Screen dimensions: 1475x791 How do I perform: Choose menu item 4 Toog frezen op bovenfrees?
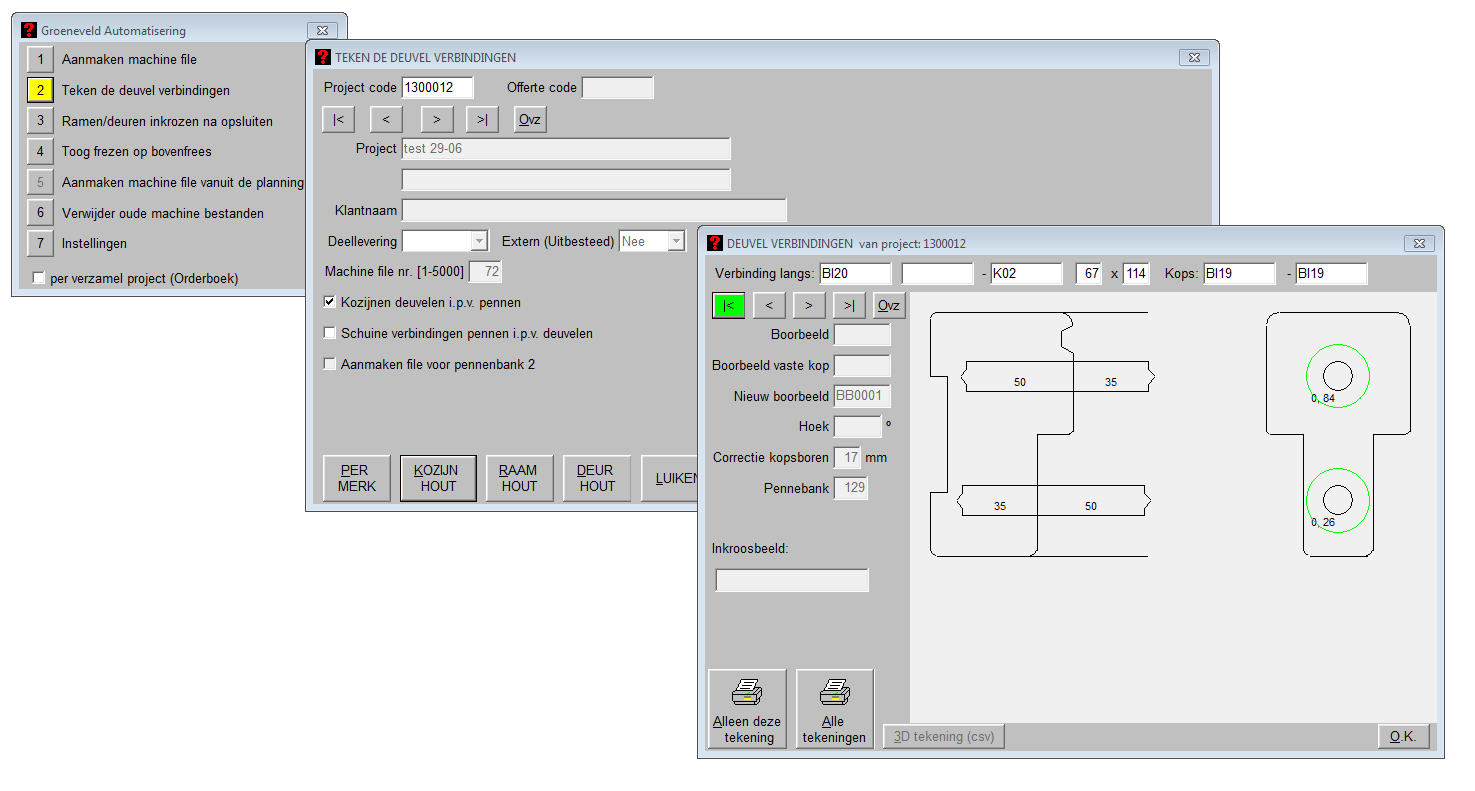pyautogui.click(x=40, y=151)
